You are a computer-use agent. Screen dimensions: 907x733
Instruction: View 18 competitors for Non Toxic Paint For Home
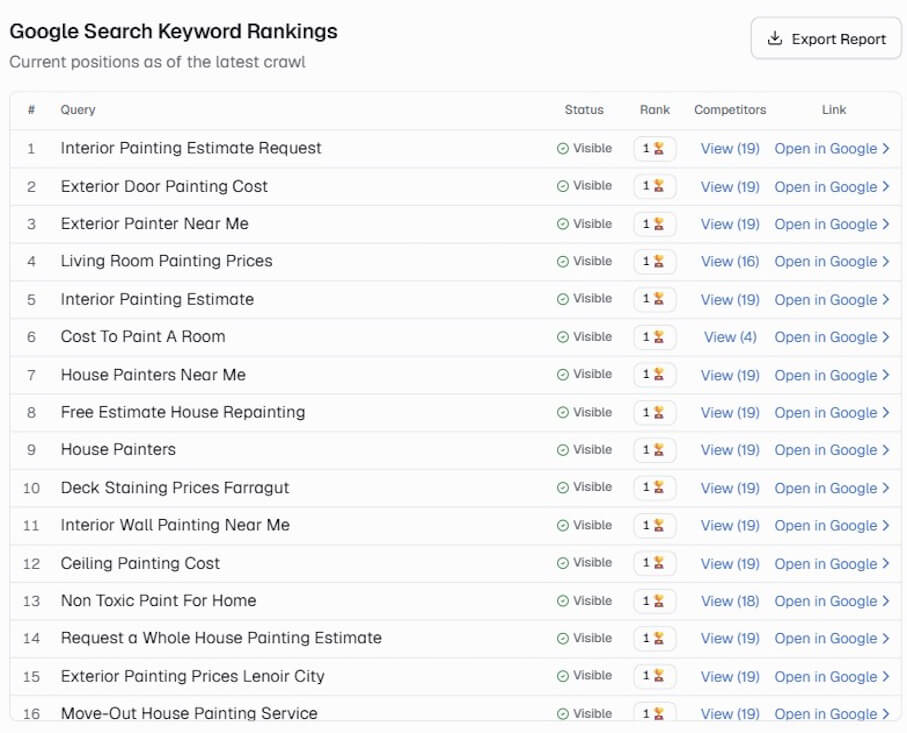tap(730, 601)
